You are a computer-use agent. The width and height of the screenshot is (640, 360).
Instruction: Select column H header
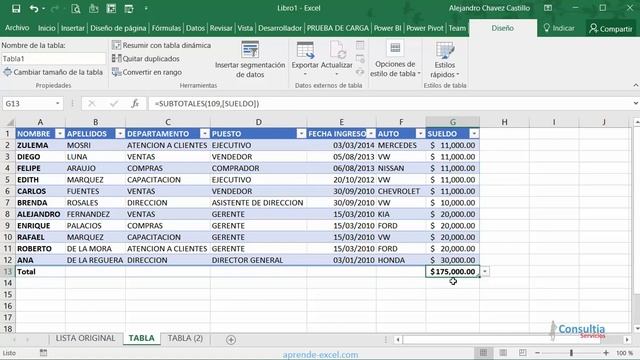pos(504,122)
